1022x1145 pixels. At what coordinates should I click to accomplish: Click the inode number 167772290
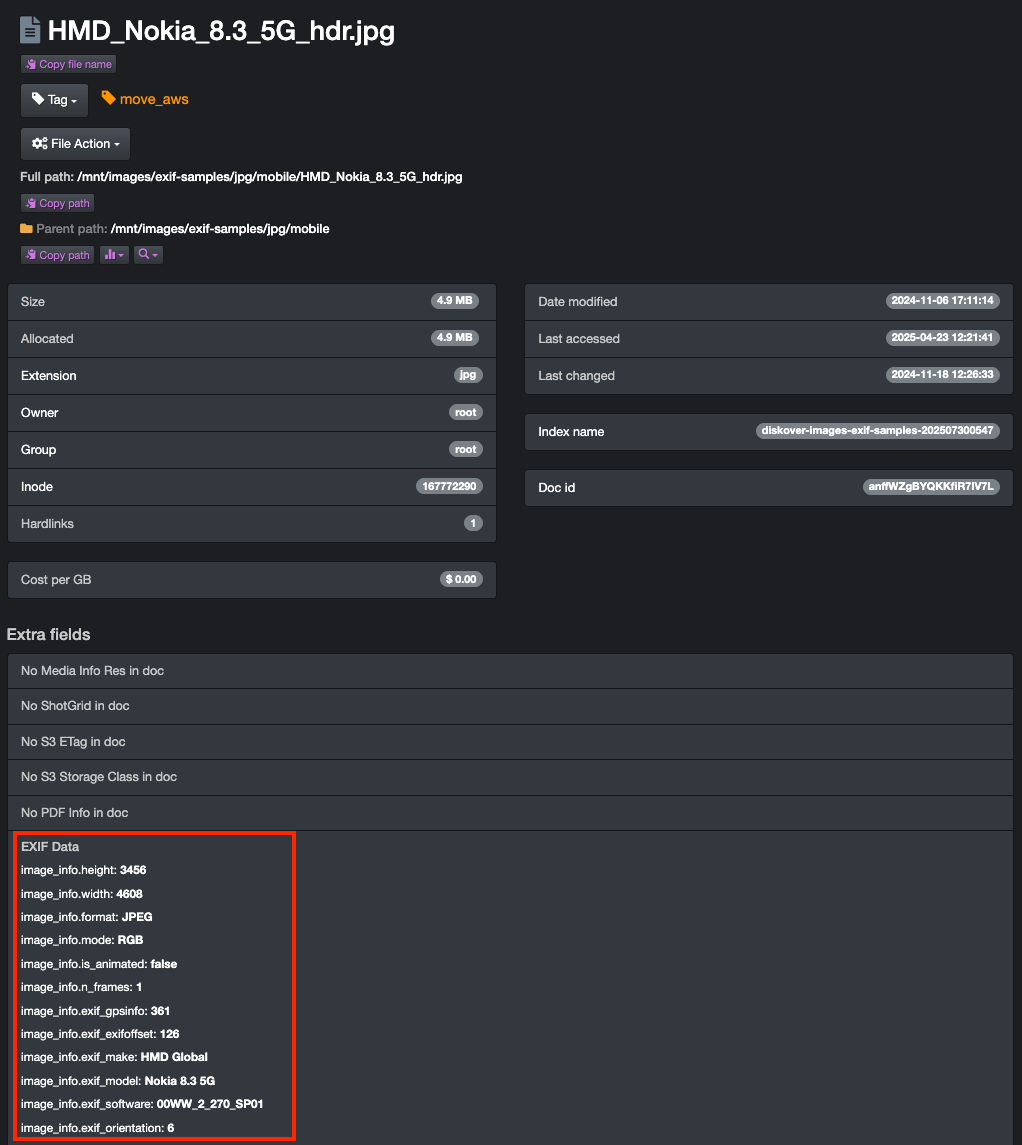[x=449, y=486]
